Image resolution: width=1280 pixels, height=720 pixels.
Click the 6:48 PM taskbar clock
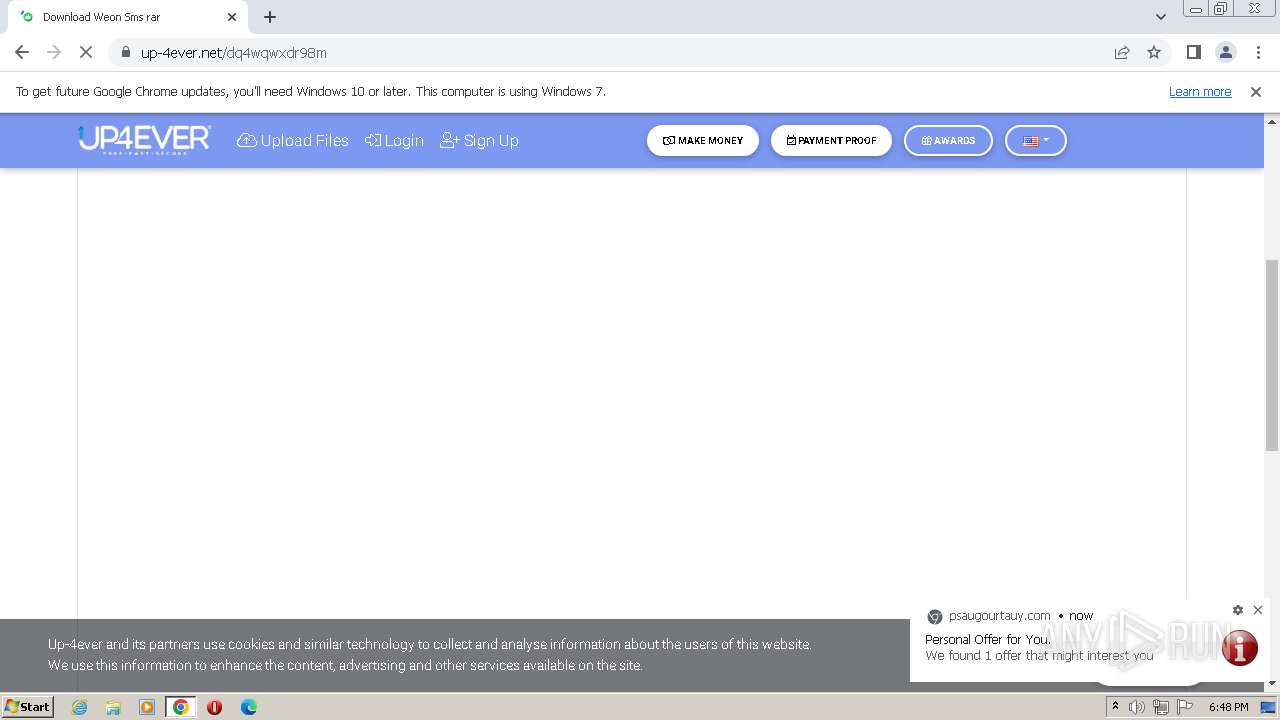point(1228,707)
